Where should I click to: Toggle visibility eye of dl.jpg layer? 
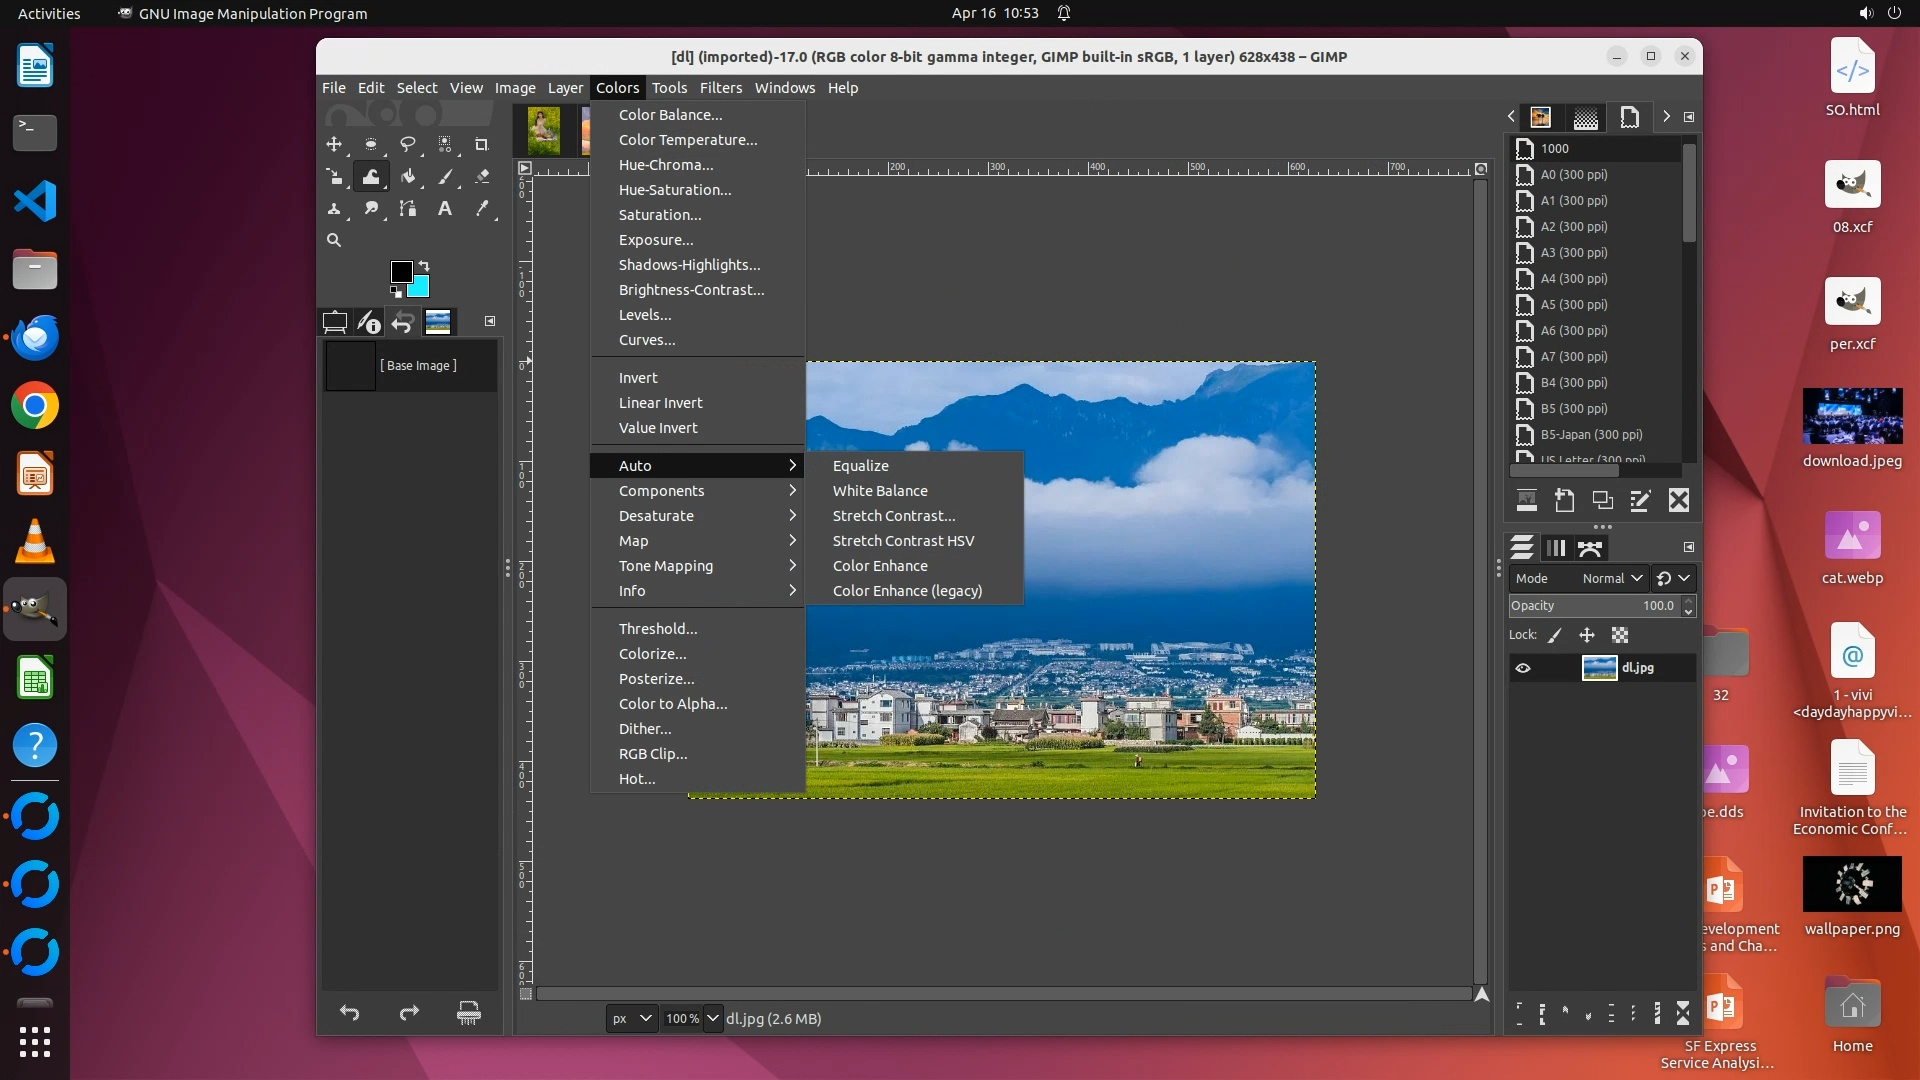click(x=1523, y=668)
